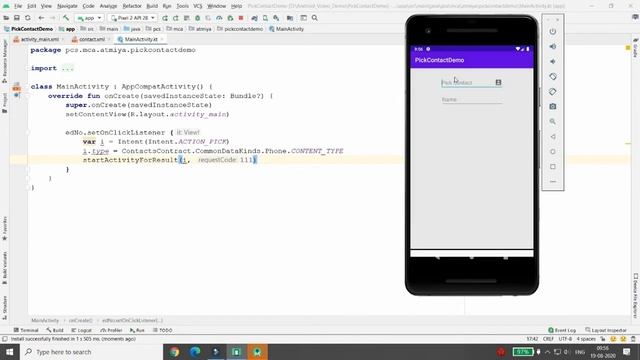Screen dimensions: 640x360
Task: Collapse the setOnClickListener lambda fold marker
Action: (x=28, y=132)
